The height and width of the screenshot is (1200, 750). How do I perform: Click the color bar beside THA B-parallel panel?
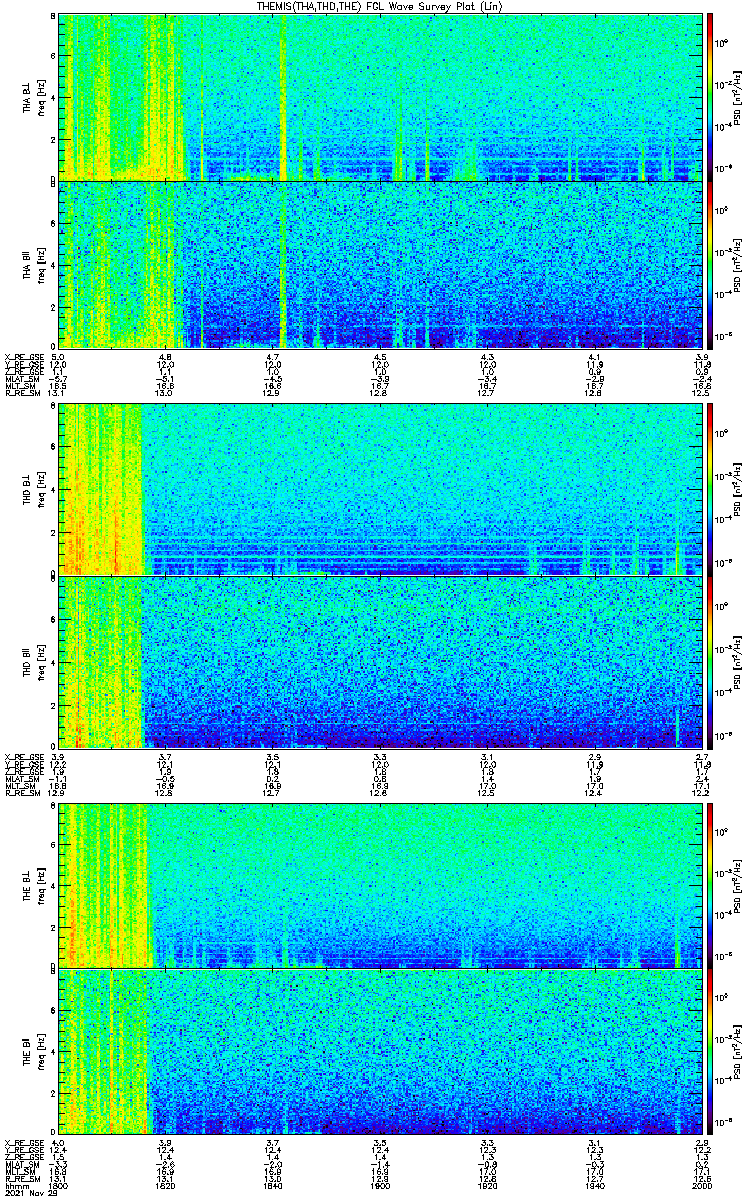point(710,264)
